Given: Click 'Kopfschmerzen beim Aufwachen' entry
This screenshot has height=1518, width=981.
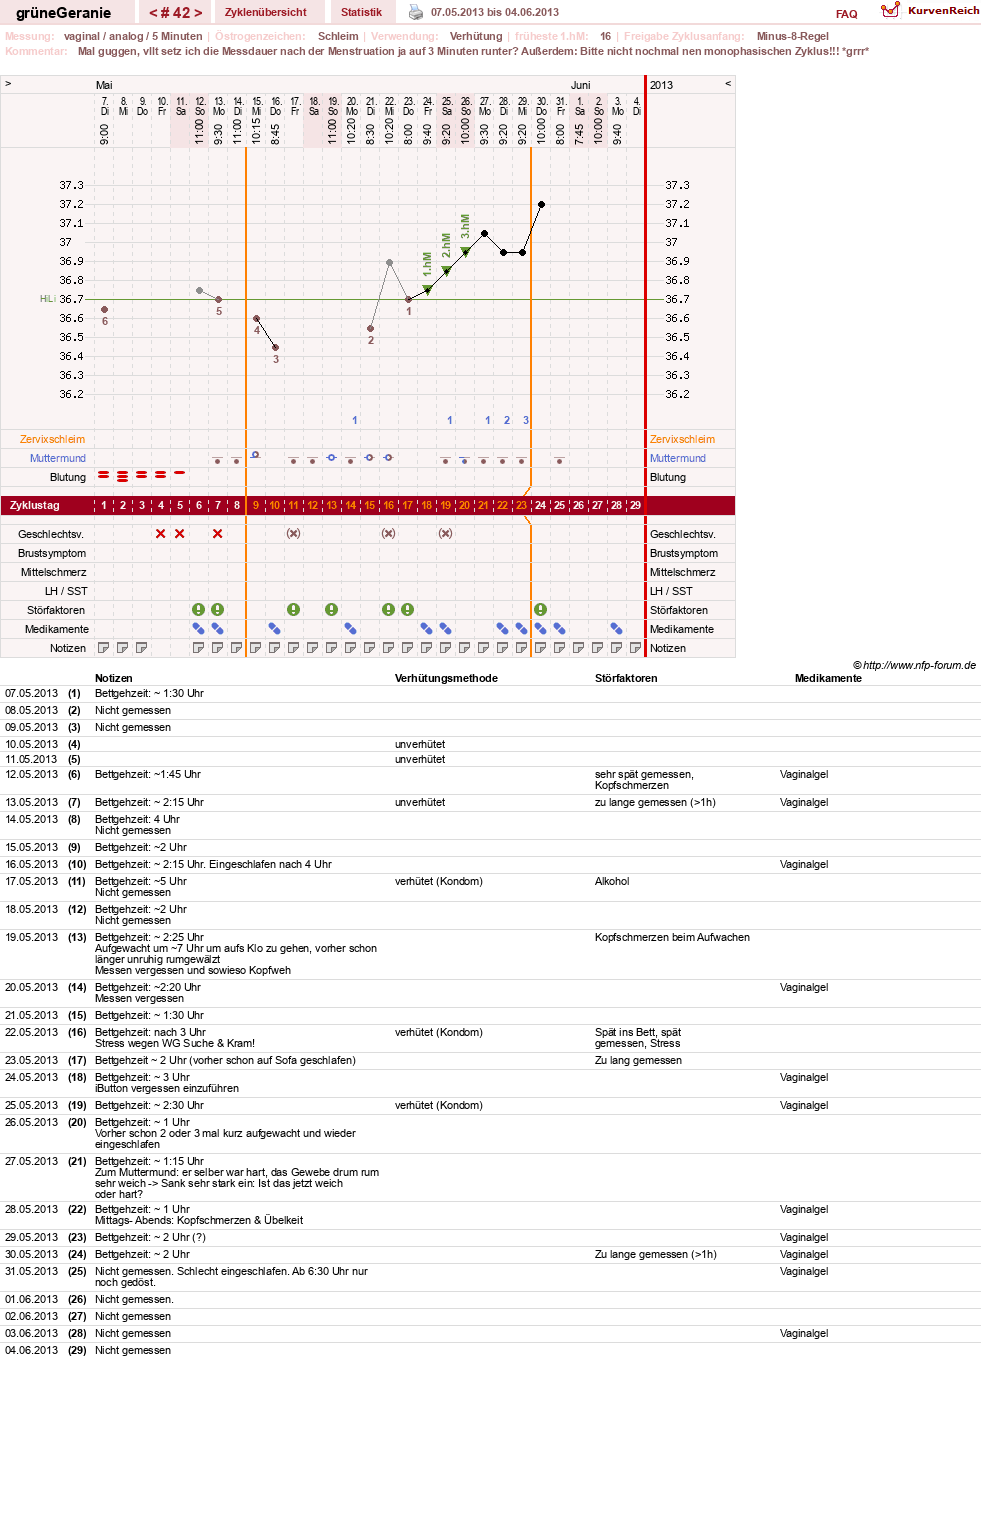Looking at the screenshot, I should pyautogui.click(x=672, y=937).
